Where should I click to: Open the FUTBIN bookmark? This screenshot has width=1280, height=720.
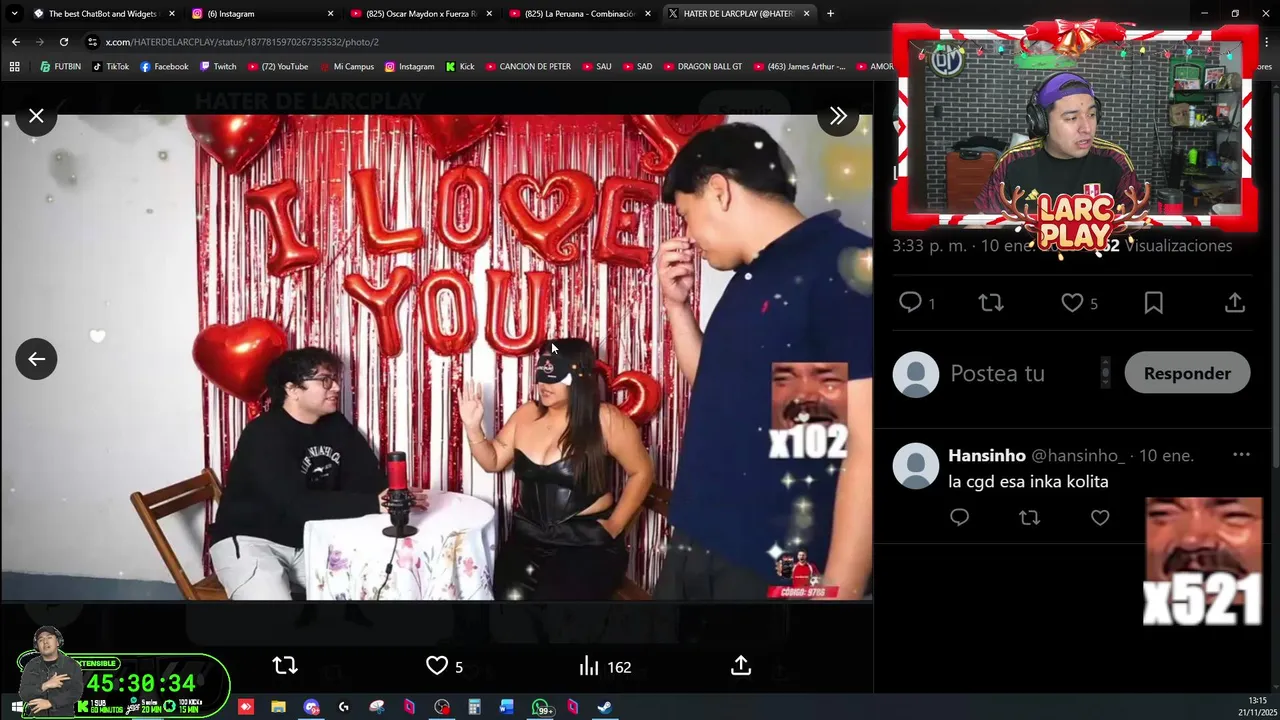coord(60,67)
